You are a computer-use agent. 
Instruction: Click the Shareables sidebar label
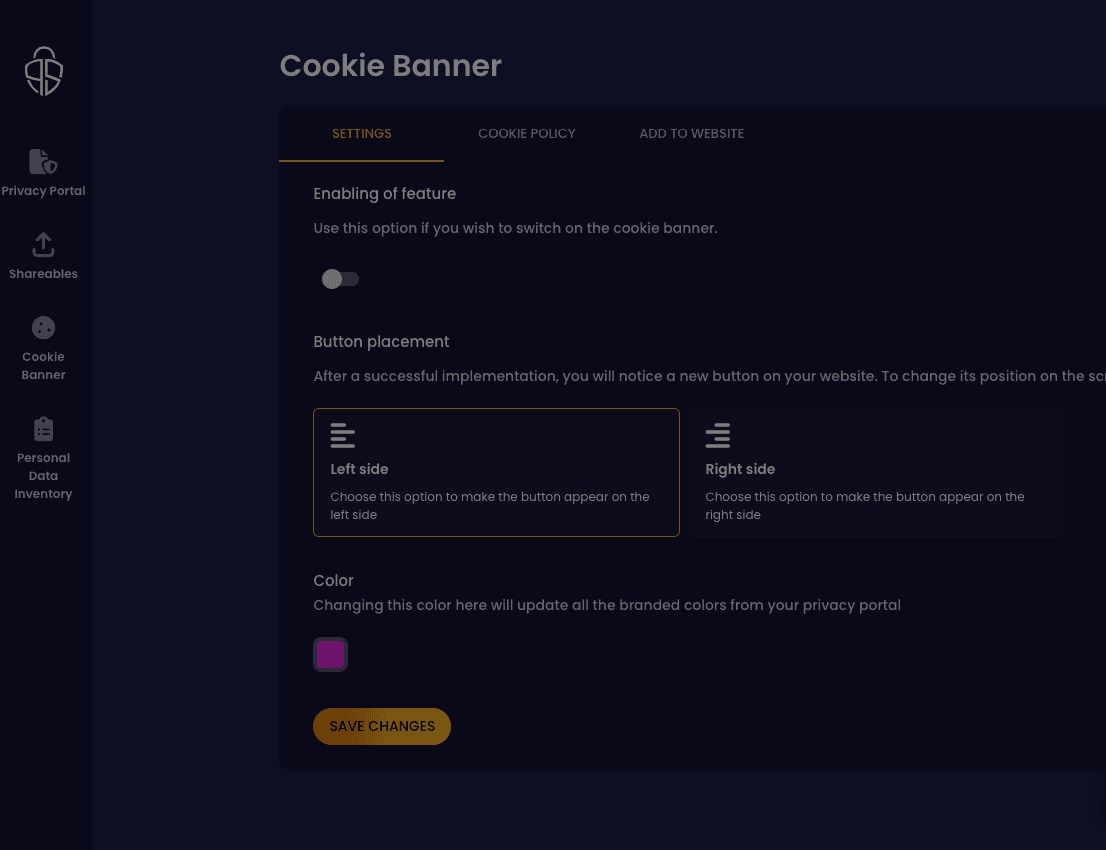(43, 274)
